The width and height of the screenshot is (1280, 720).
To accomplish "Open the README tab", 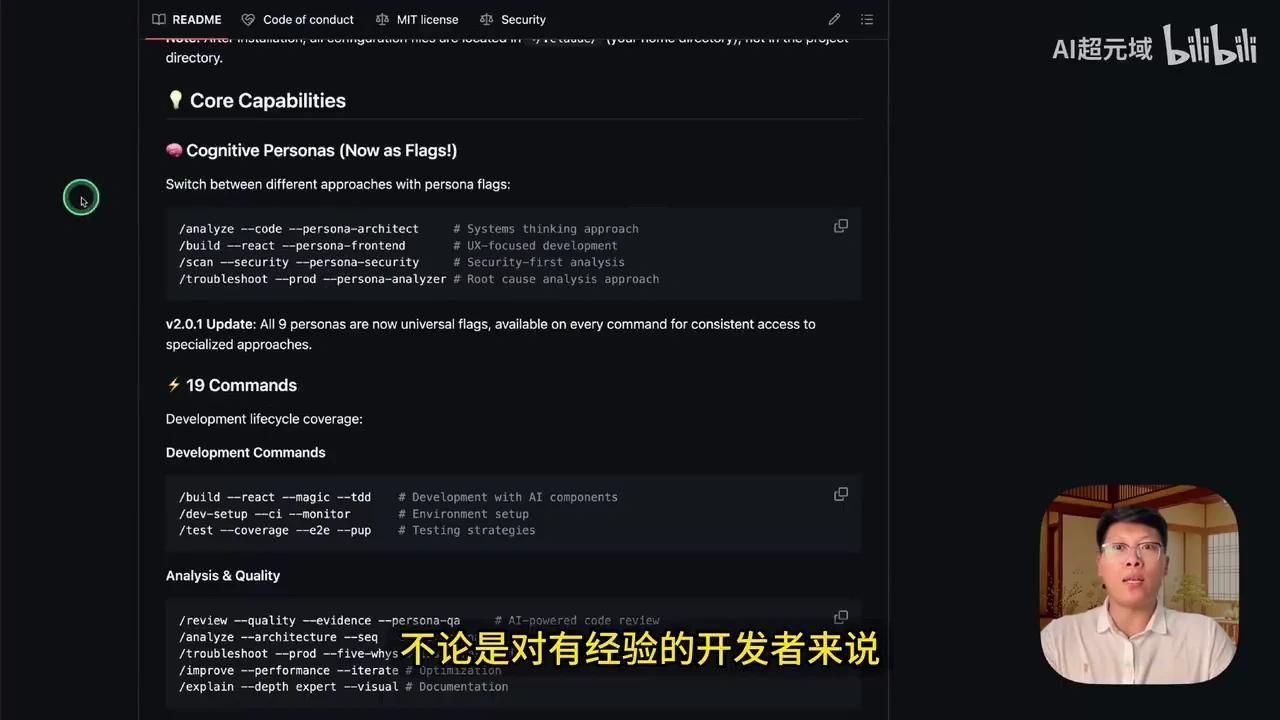I will tap(197, 19).
